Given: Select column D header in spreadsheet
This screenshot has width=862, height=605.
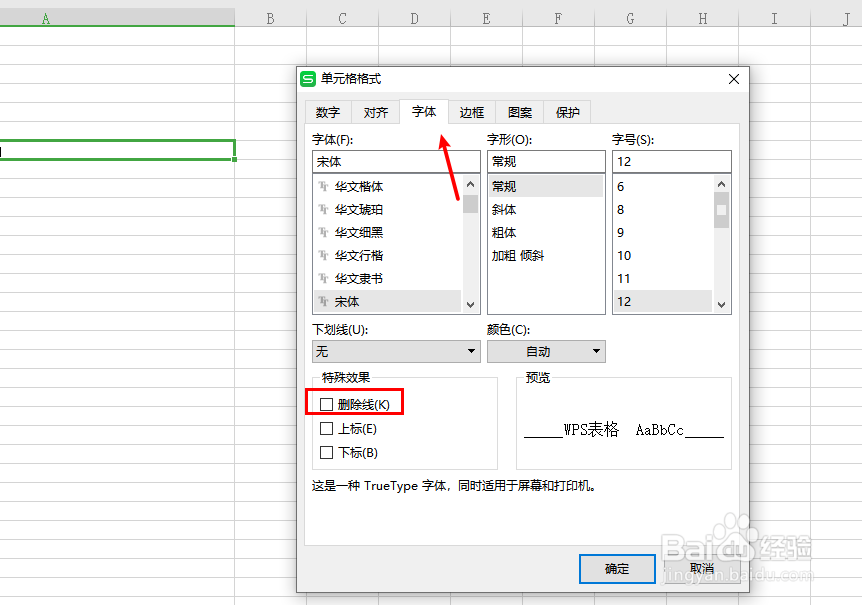Looking at the screenshot, I should click(415, 18).
